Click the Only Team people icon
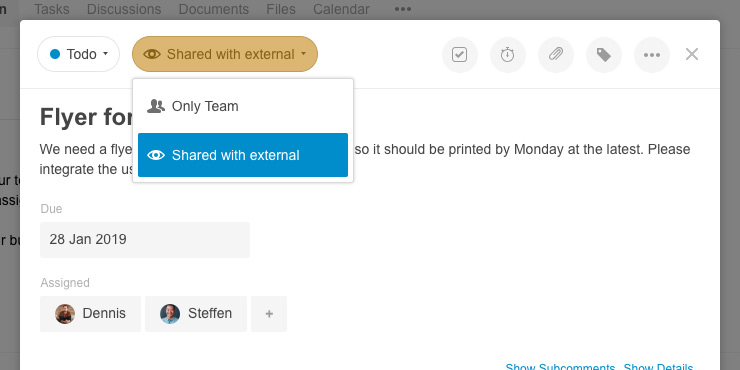This screenshot has height=370, width=740. [156, 106]
